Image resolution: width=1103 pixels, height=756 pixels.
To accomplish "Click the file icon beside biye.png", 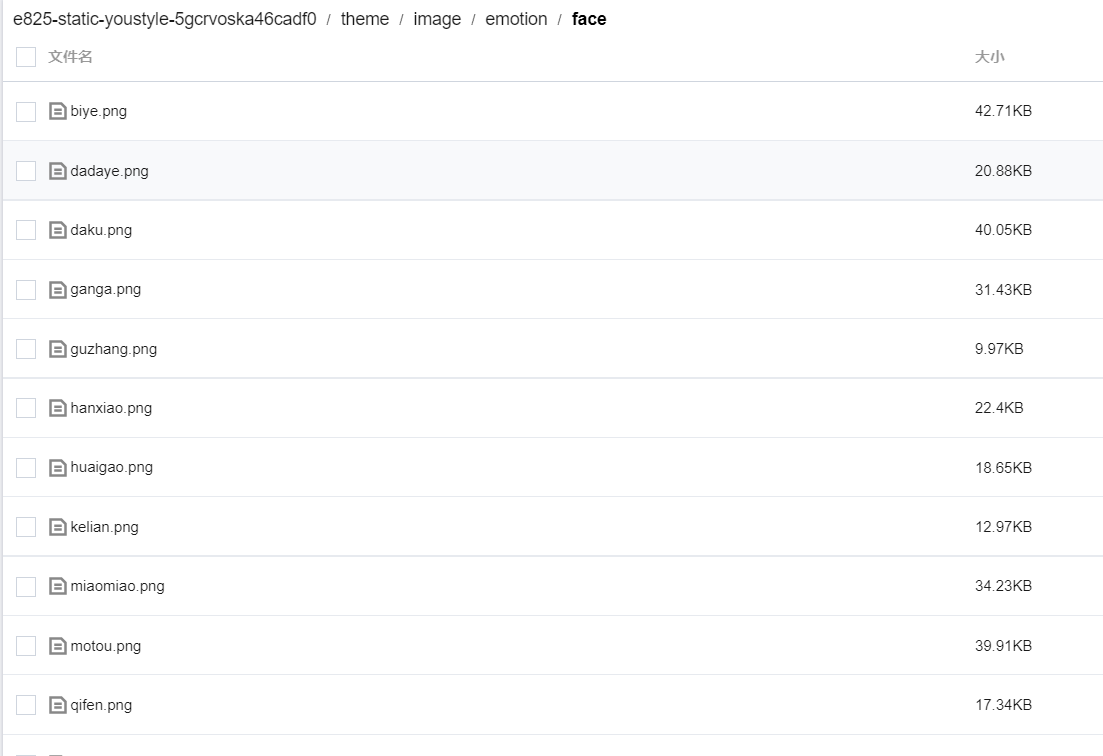I will (x=58, y=111).
